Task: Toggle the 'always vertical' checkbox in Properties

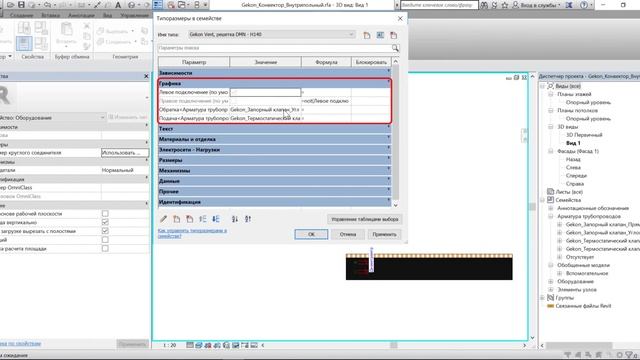Action: [x=105, y=222]
